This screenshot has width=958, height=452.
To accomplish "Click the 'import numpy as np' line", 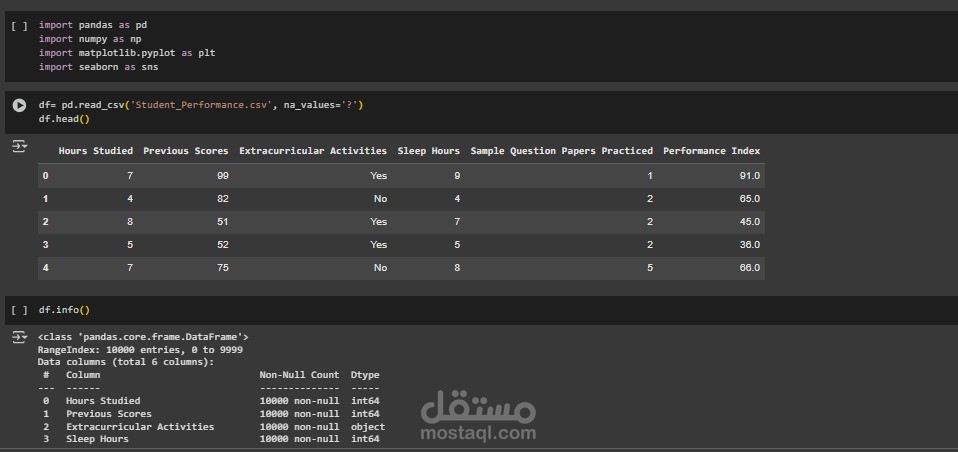I will 90,39.
